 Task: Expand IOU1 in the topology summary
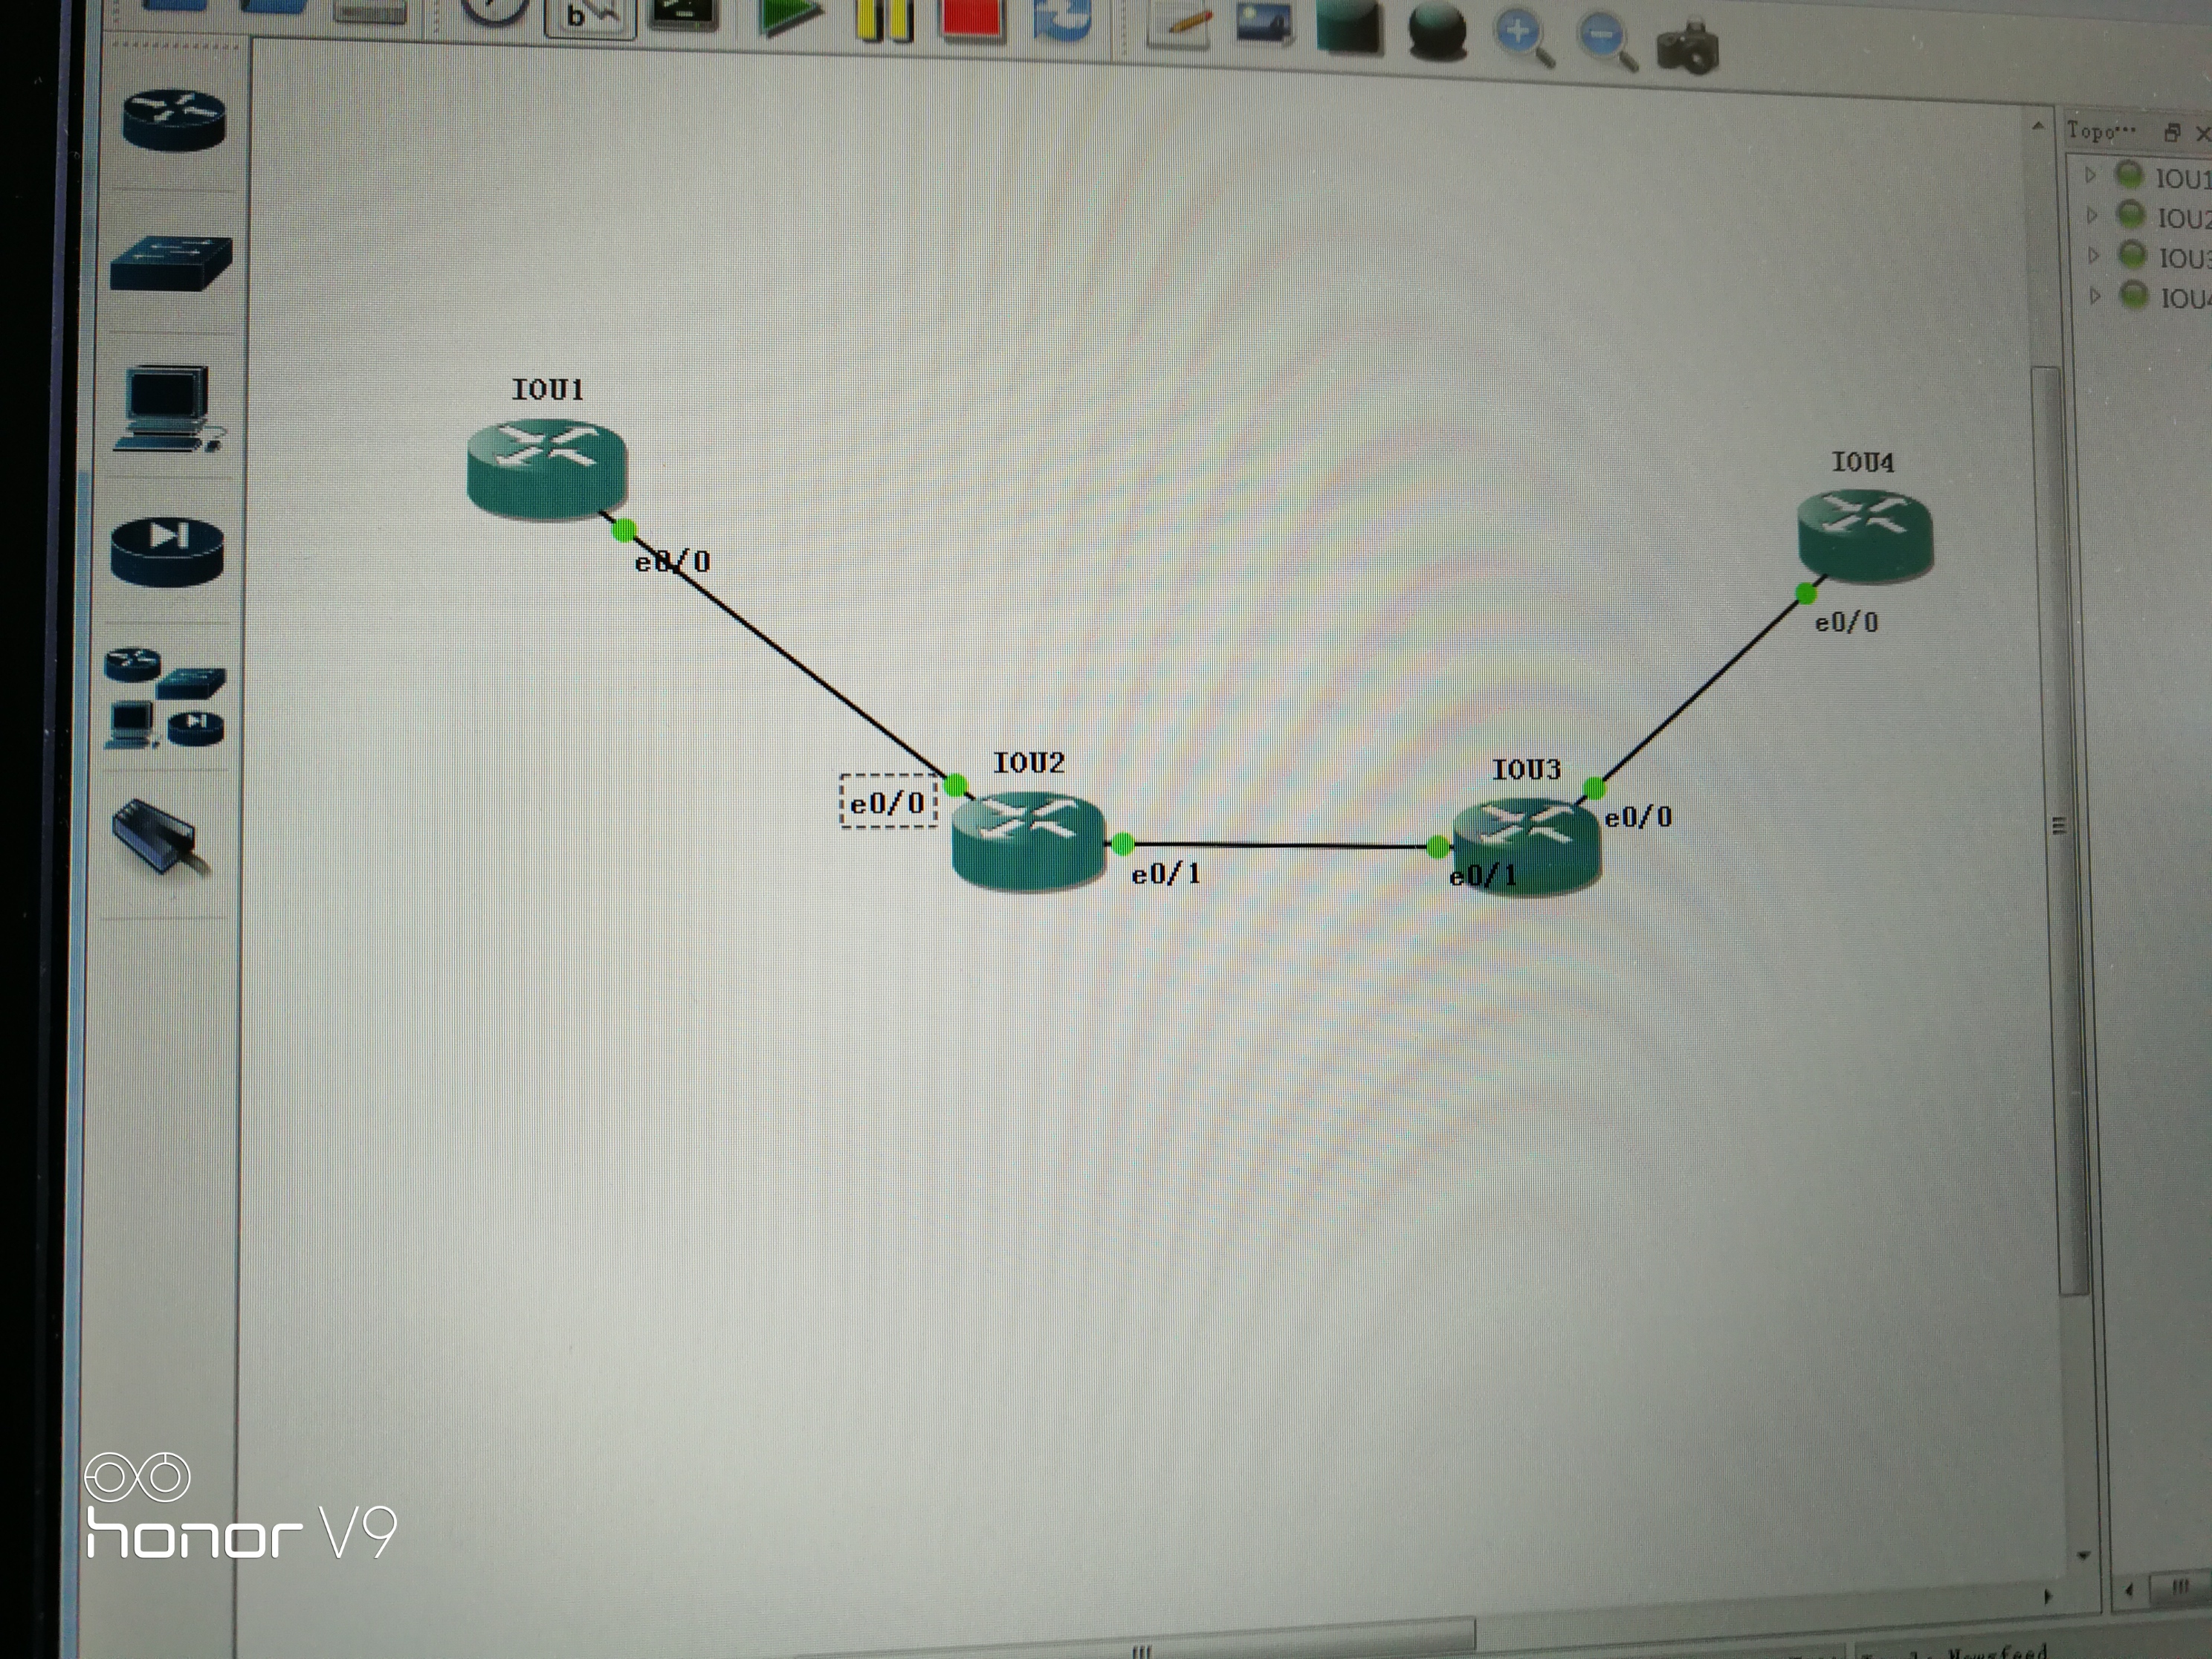2089,175
